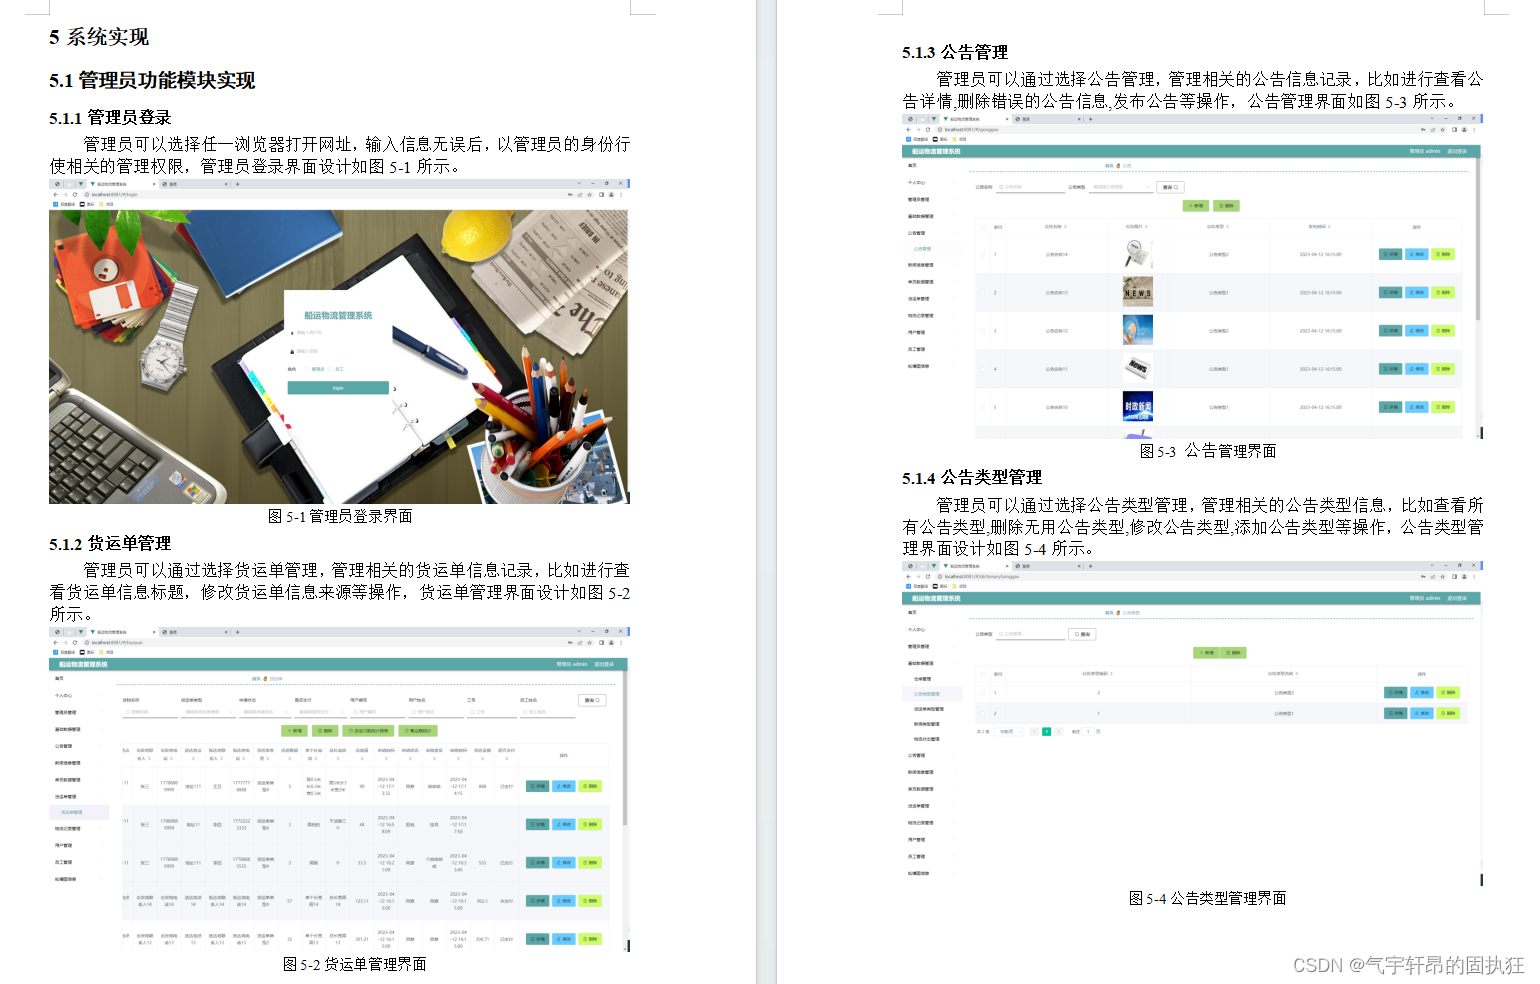Select highlighted 货运单管理 submenu in figure 5-2 sidebar
Screen dimensions: 1540x984
click(x=78, y=812)
